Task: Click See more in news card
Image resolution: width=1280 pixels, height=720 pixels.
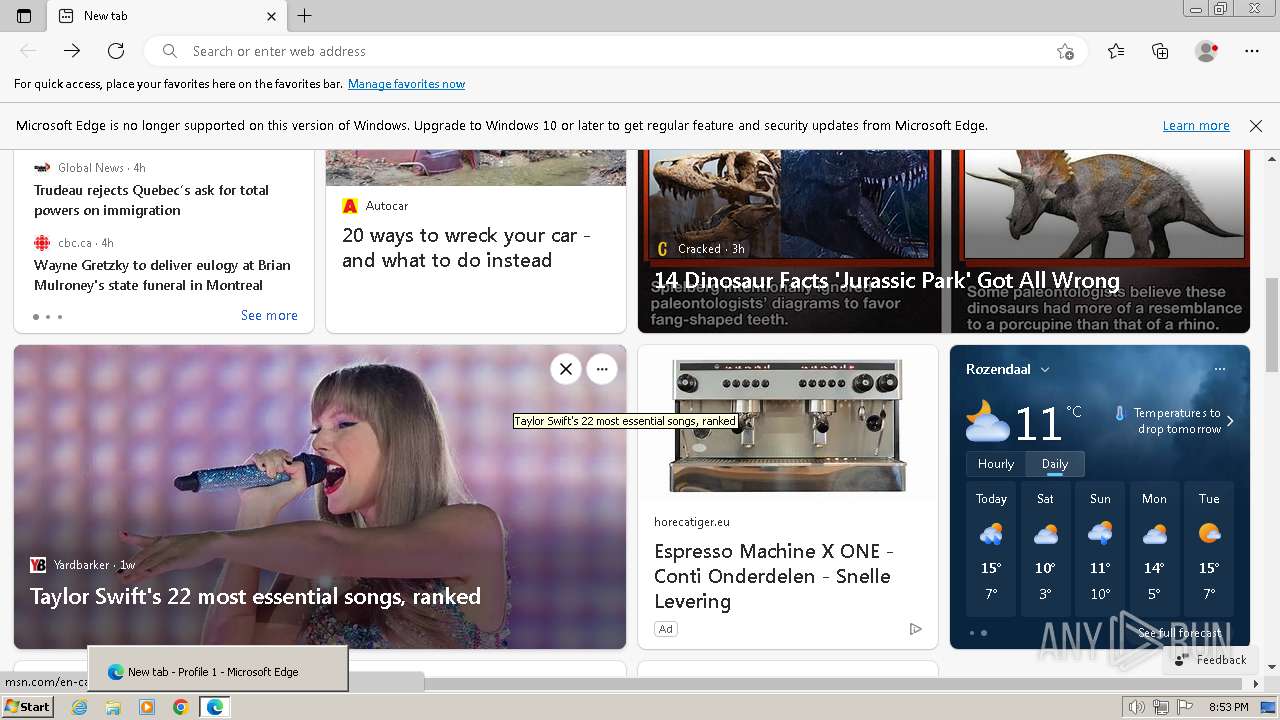Action: click(269, 315)
